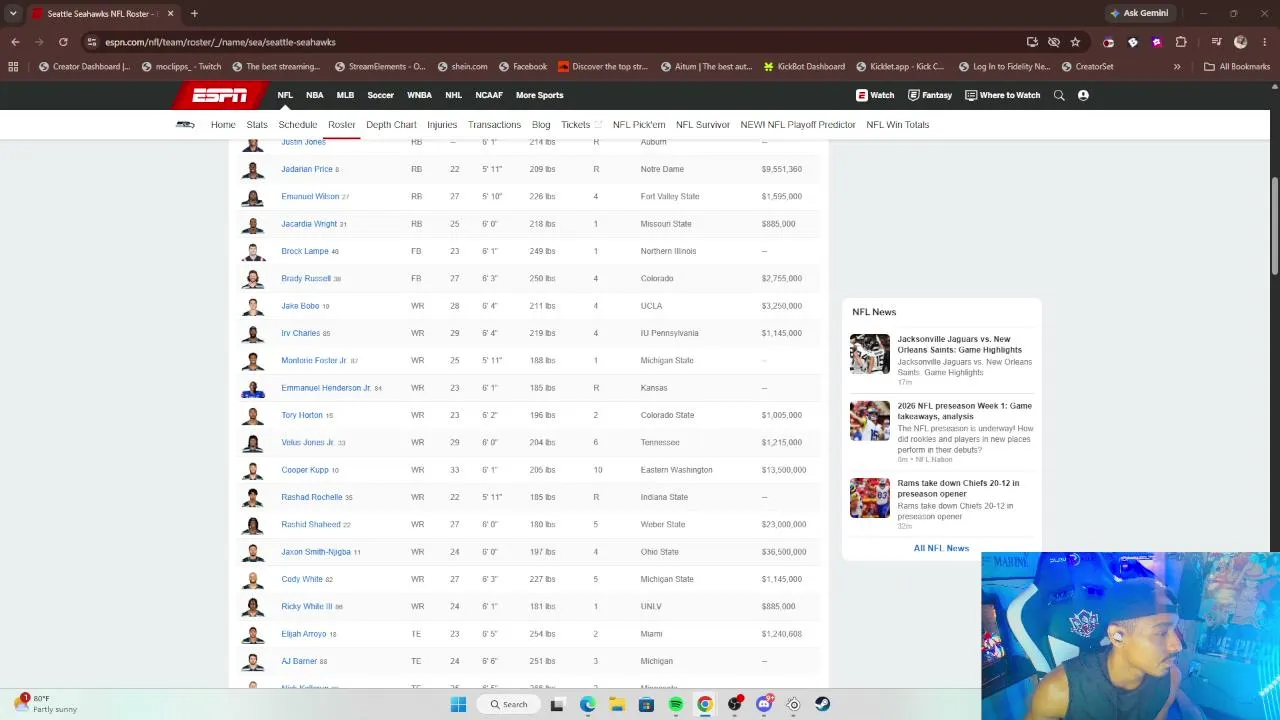Open the All Bookmarks folder
The width and height of the screenshot is (1280, 720).
1237,67
